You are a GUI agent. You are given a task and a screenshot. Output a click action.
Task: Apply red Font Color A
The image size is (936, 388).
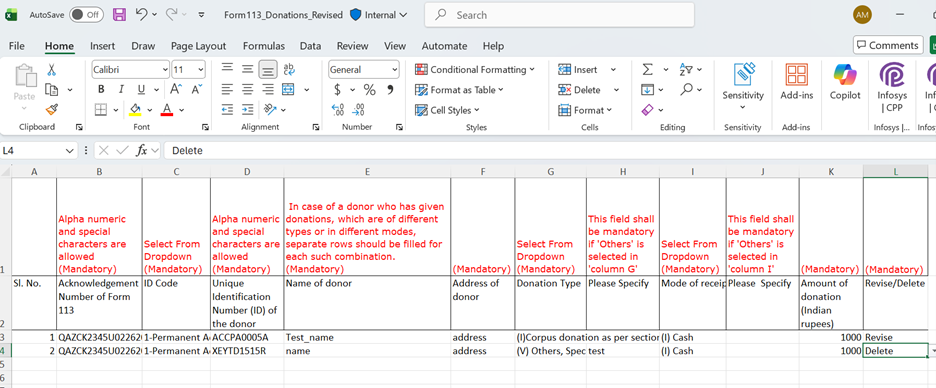167,110
